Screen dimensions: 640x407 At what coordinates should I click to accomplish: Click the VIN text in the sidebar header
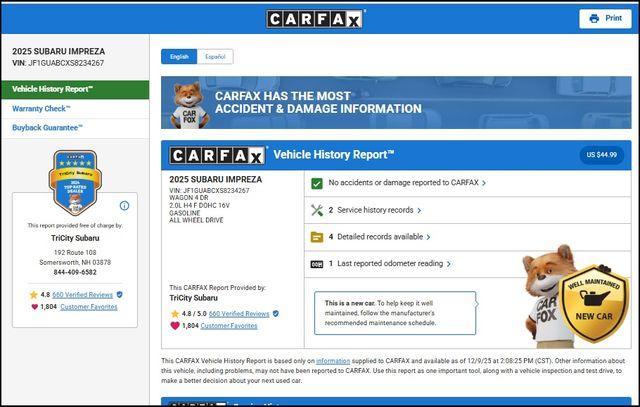tap(58, 63)
